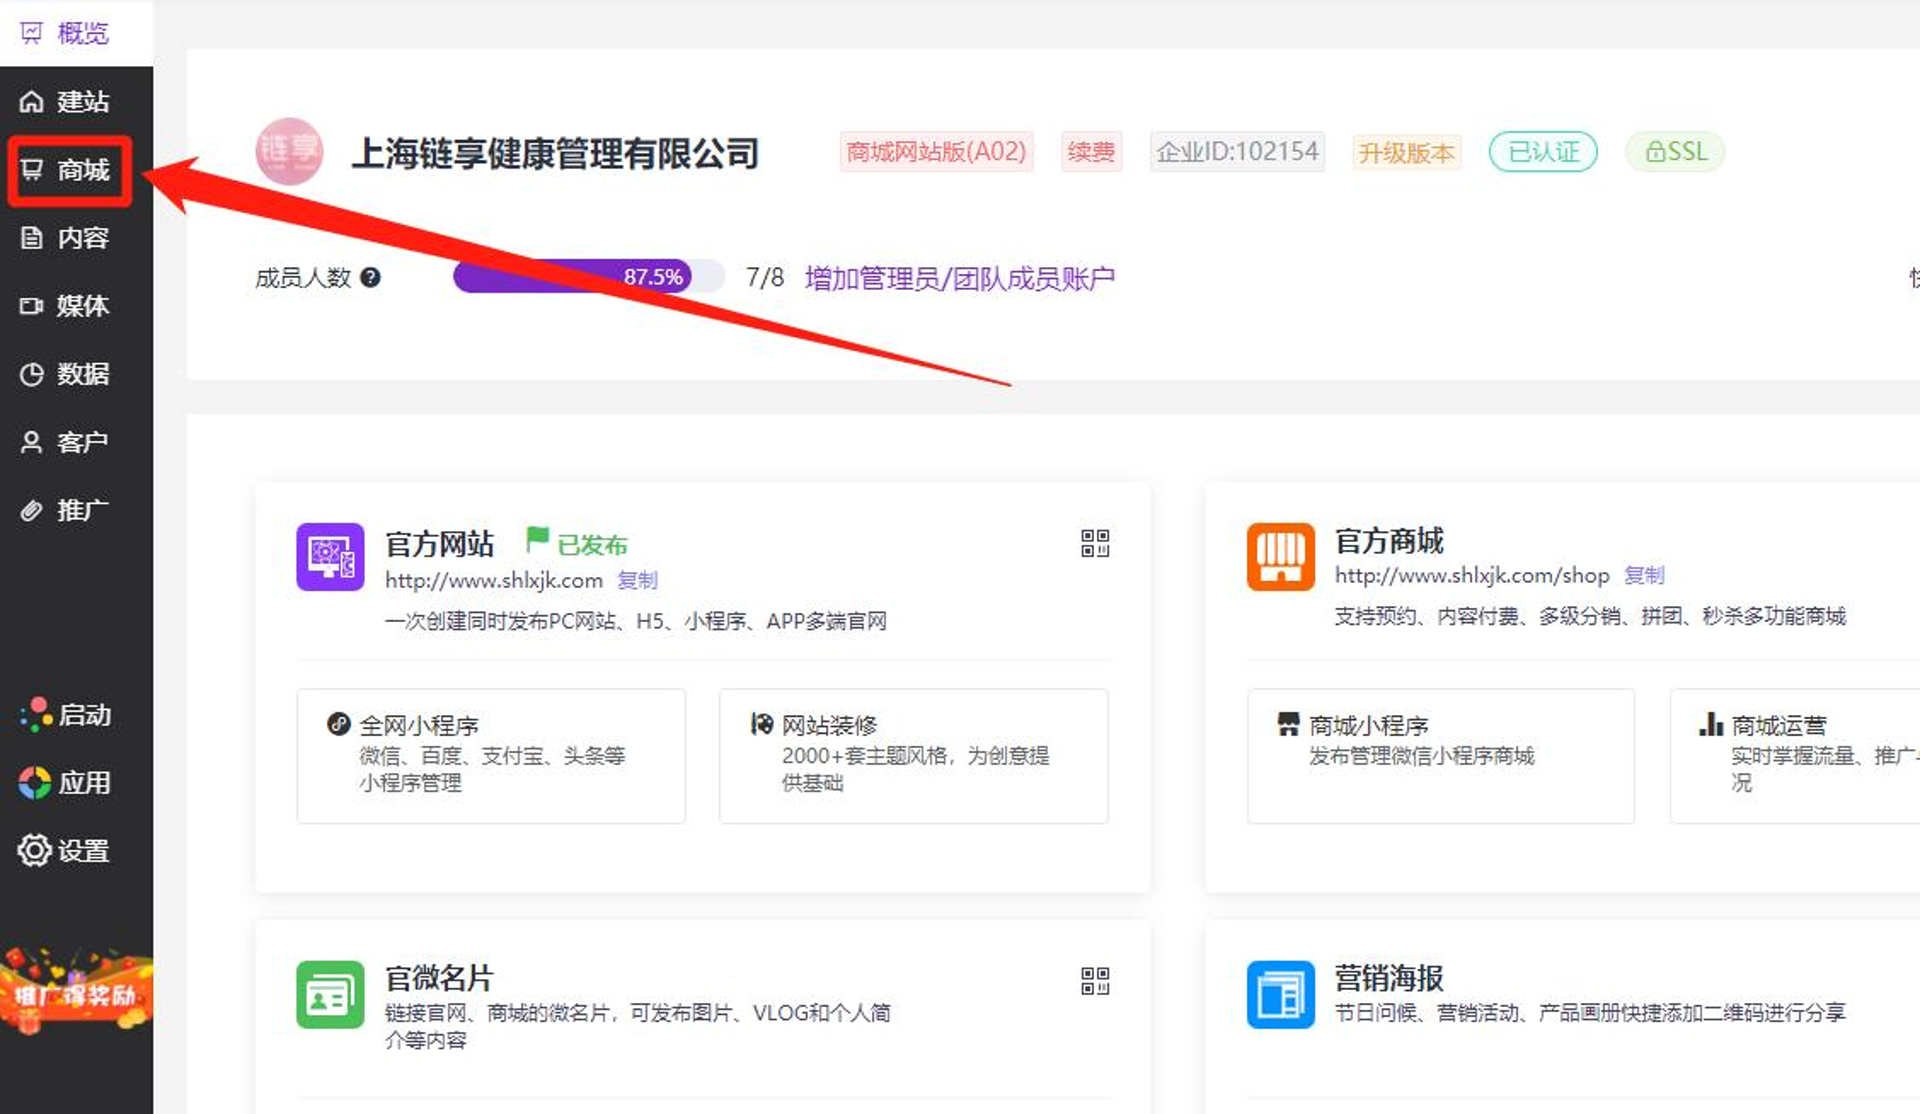
Task: Click the green 官微名片 icon
Action: 330,994
